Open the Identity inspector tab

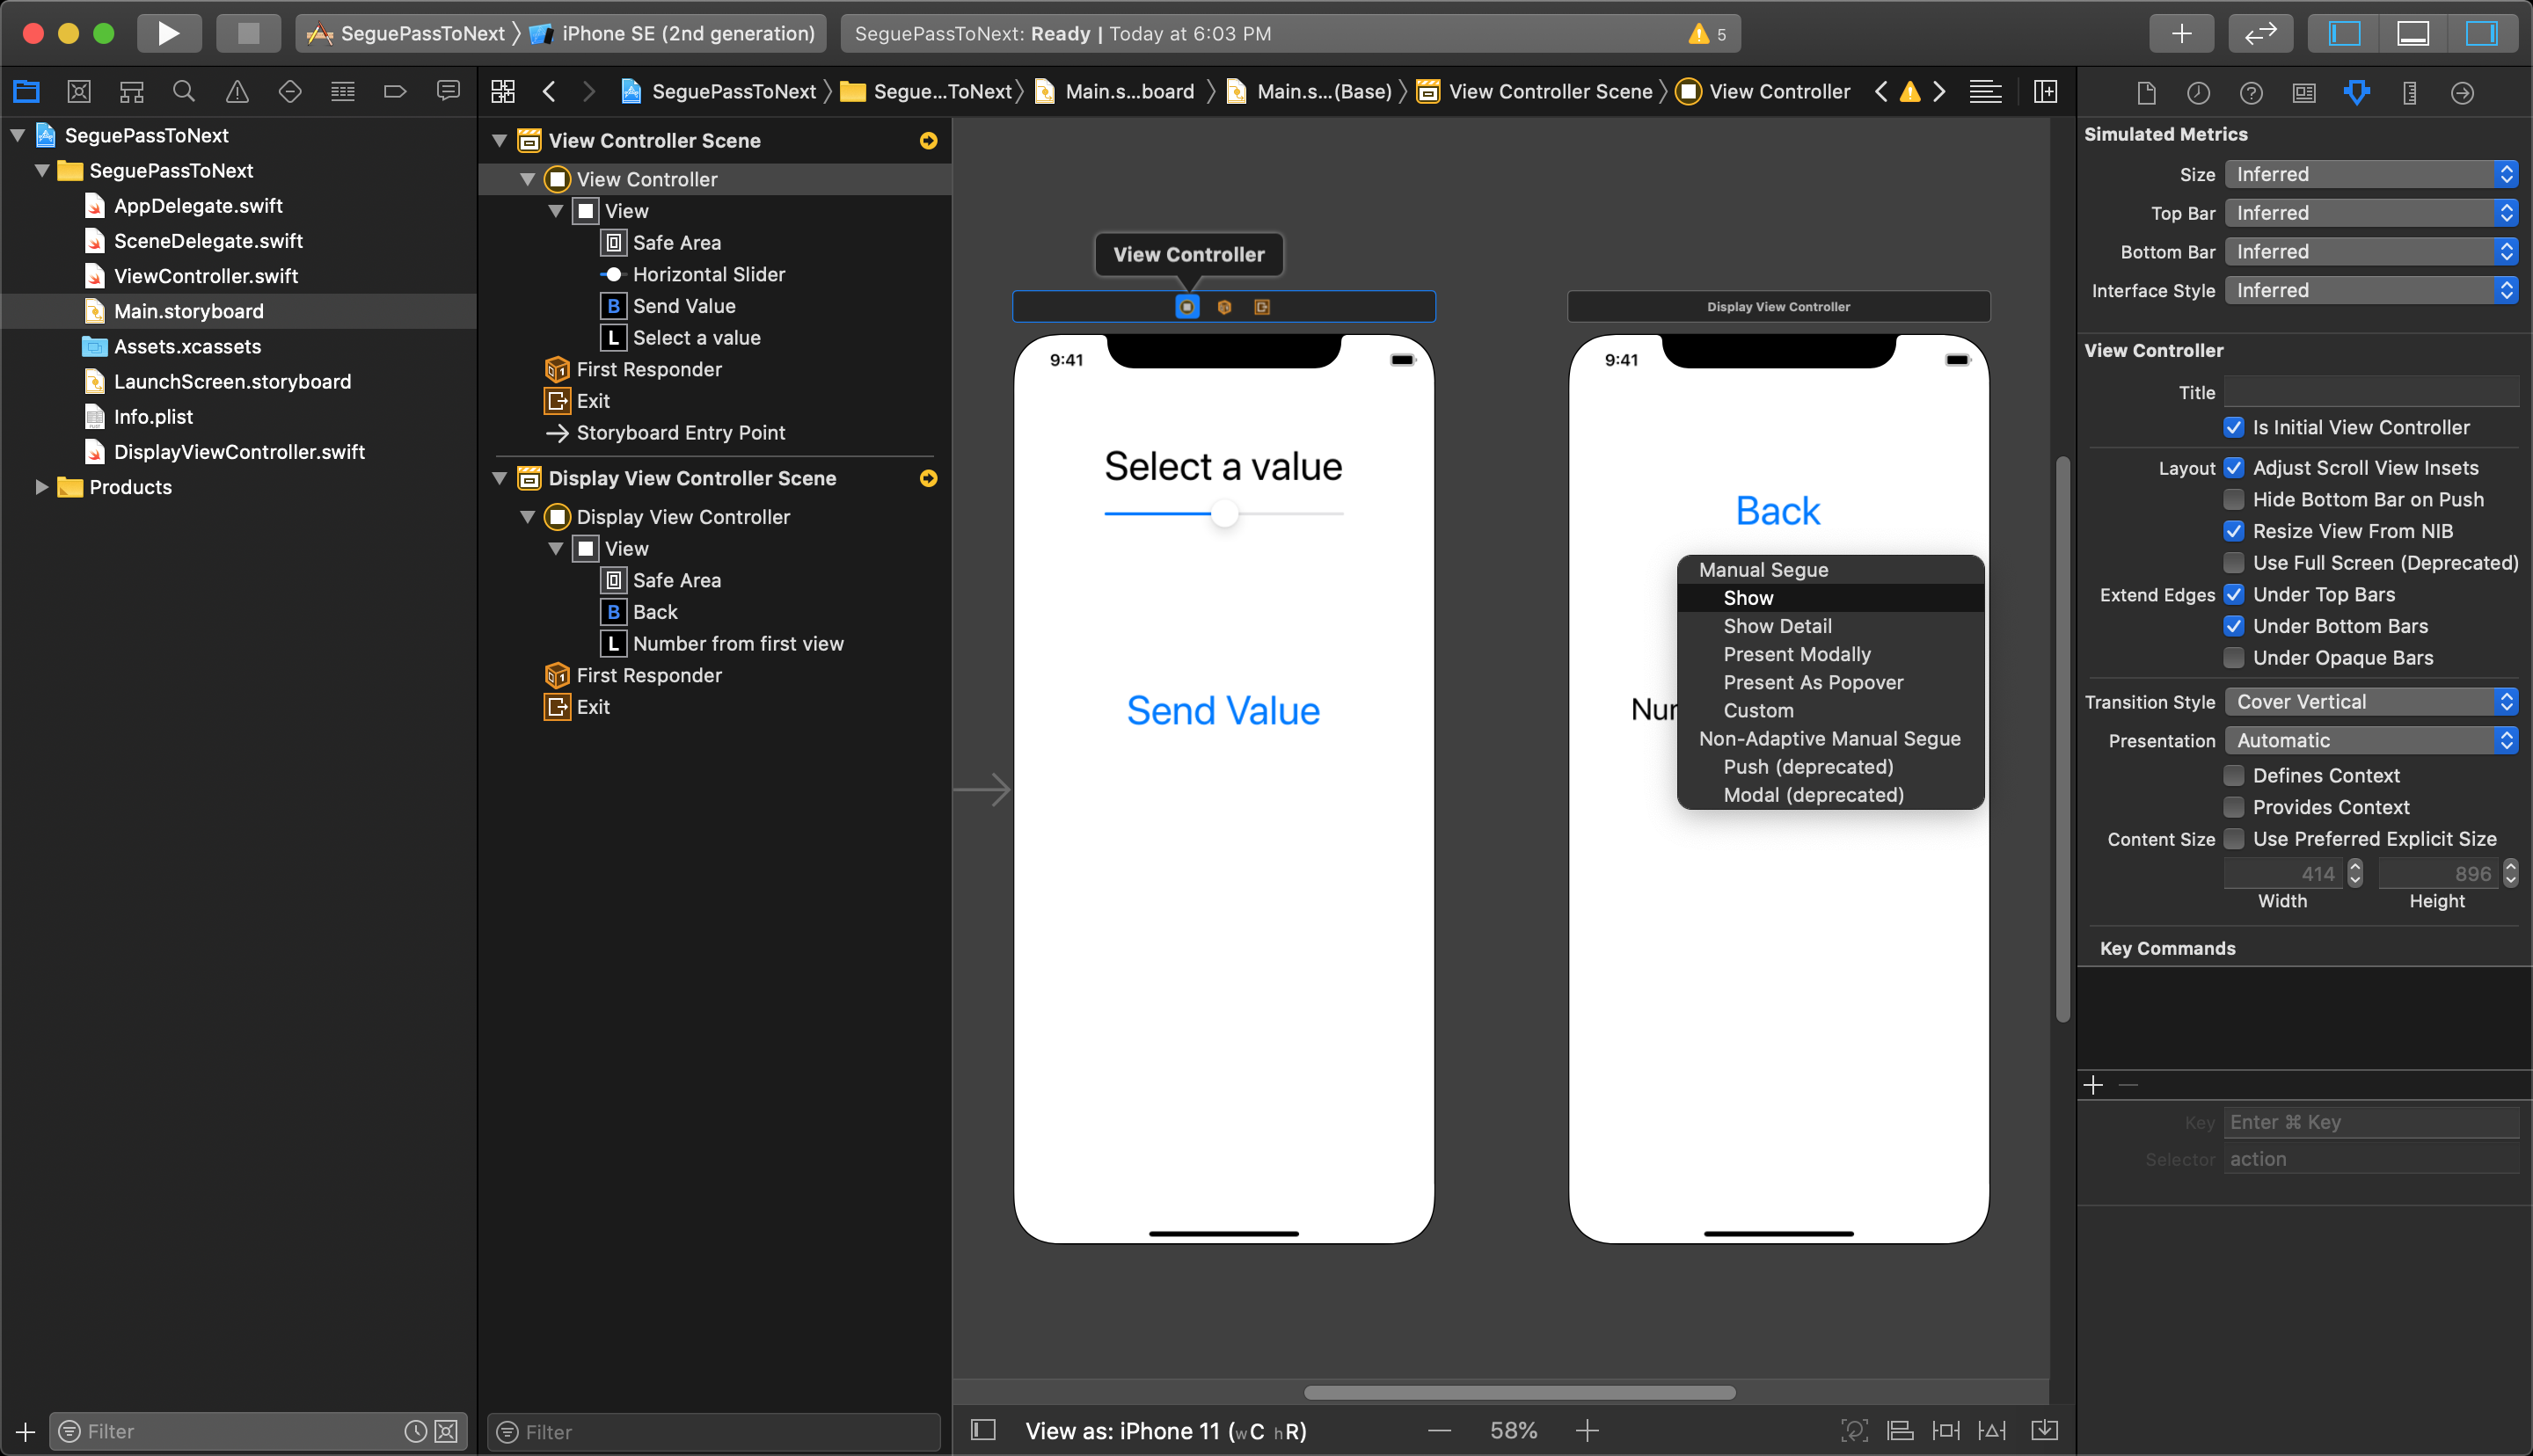pyautogui.click(x=2304, y=93)
